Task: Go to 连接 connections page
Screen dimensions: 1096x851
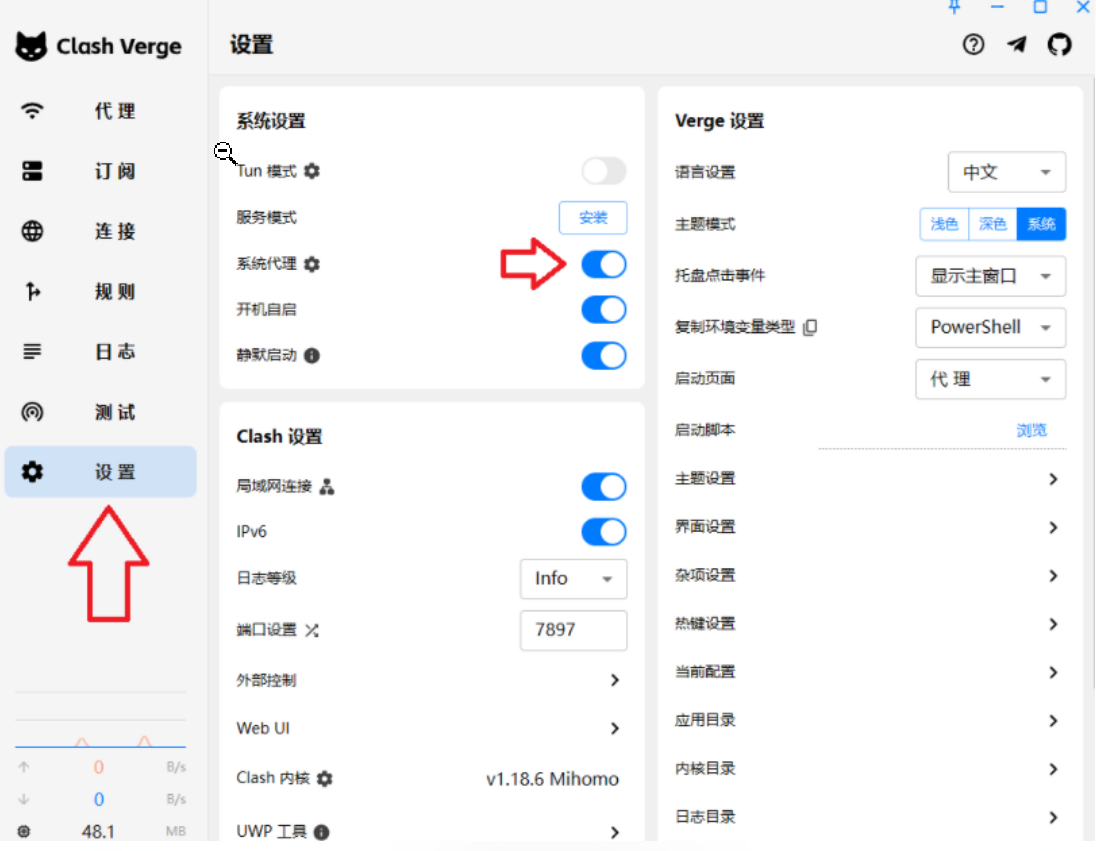Action: point(101,231)
